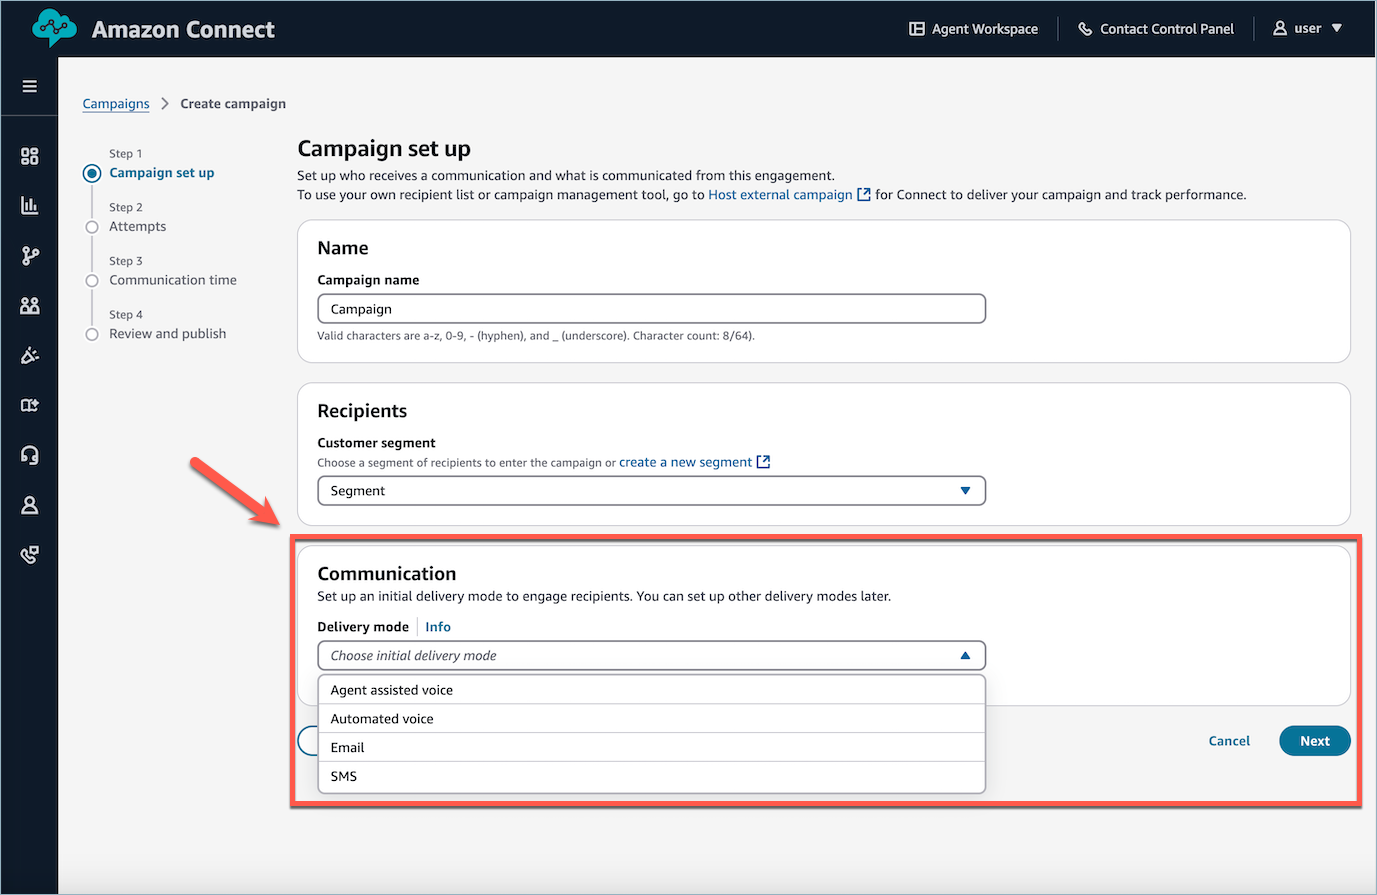Click the routing flows icon in sidebar
Image resolution: width=1377 pixels, height=895 pixels.
[x=29, y=255]
